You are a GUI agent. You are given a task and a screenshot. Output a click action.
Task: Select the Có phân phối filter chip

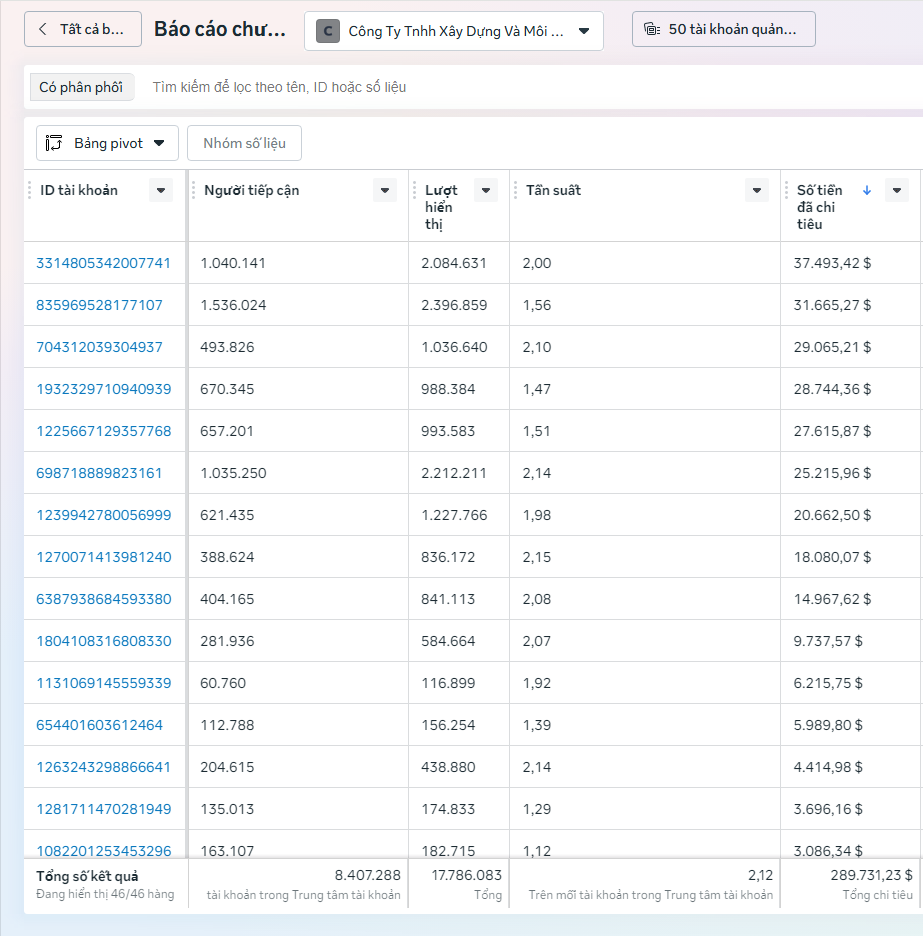point(81,87)
